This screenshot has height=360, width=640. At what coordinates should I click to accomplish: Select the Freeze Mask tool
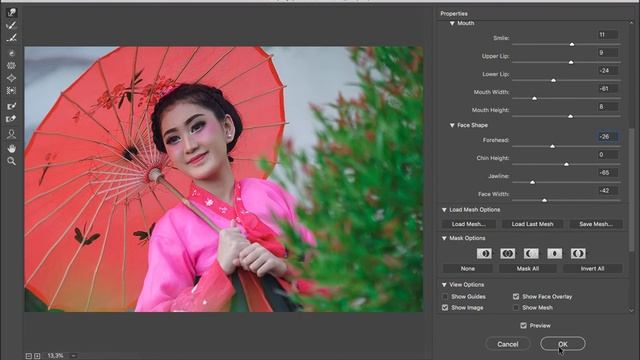(x=11, y=106)
